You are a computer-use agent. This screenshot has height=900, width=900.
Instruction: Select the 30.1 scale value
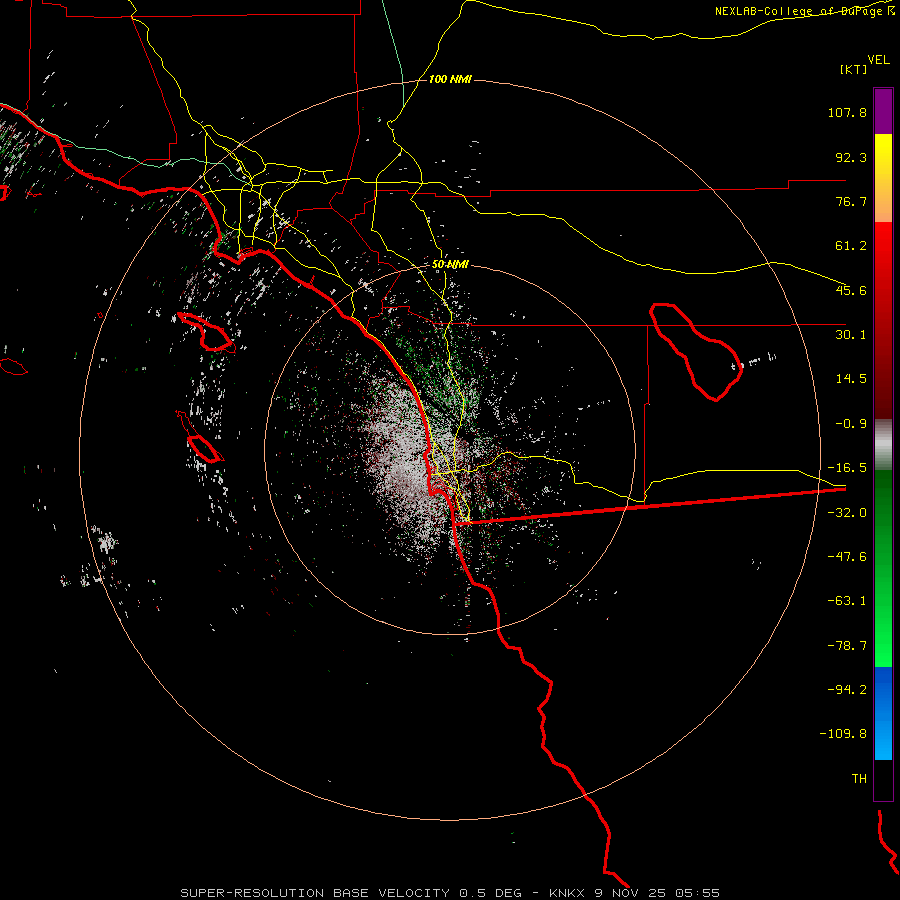click(x=851, y=335)
